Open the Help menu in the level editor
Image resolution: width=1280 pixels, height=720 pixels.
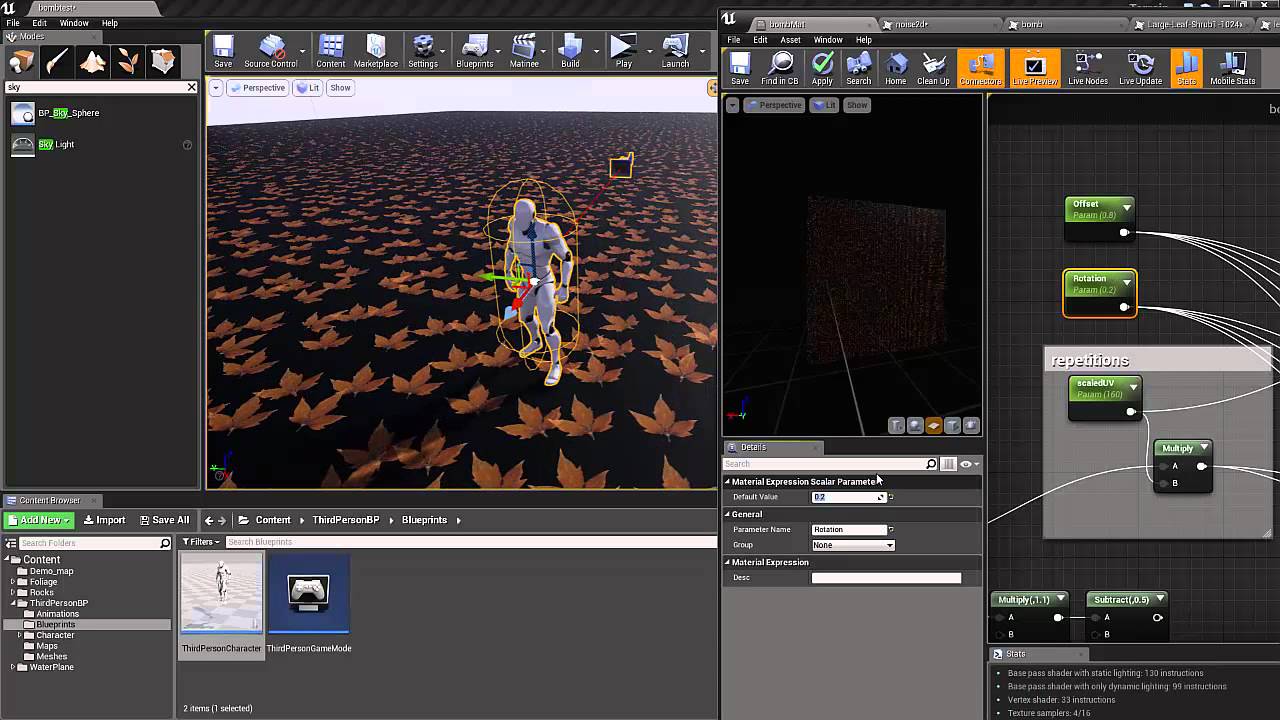pos(109,23)
